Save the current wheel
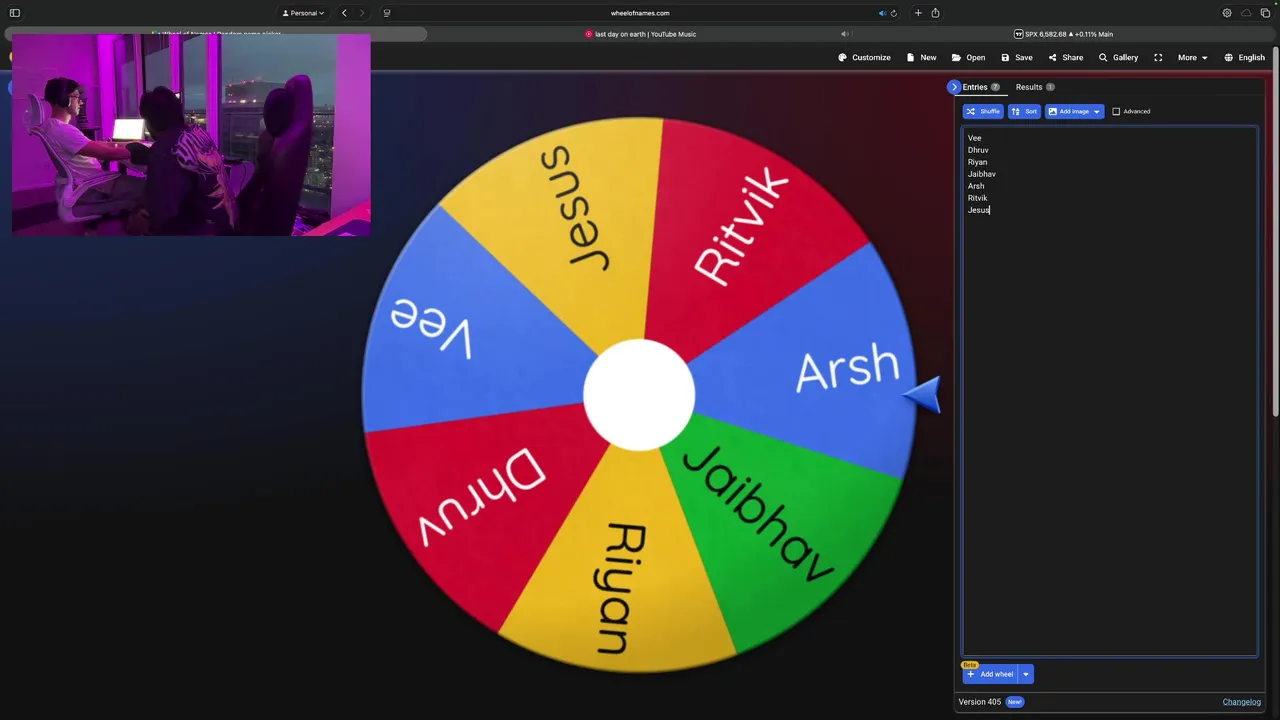 (1017, 58)
